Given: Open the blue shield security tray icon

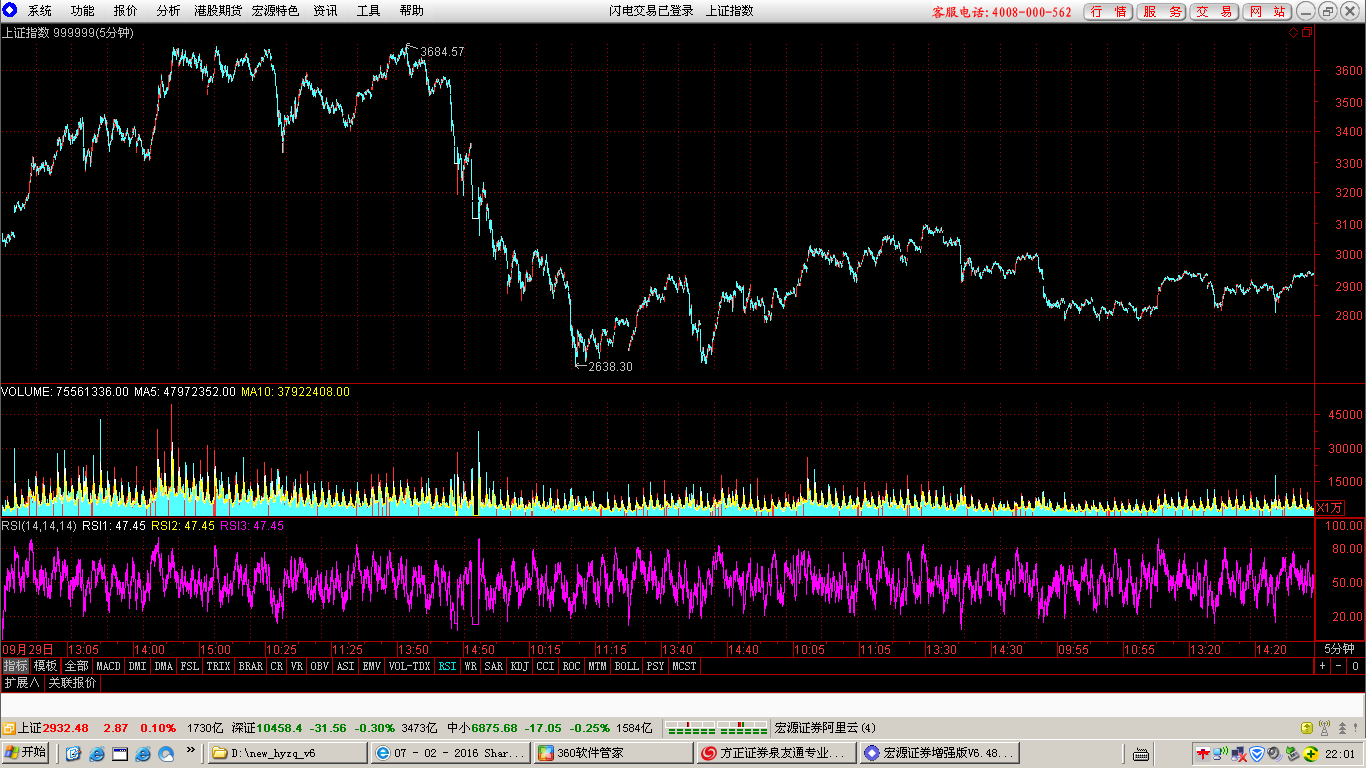Looking at the screenshot, I should click(x=1257, y=753).
